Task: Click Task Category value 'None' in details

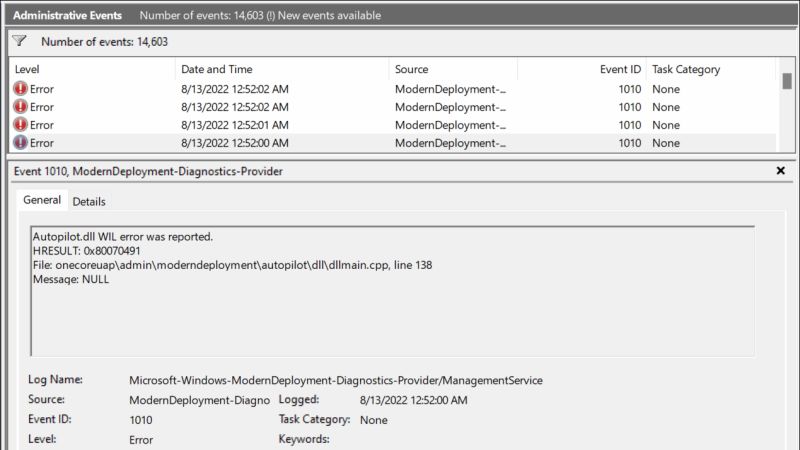Action: coord(373,420)
